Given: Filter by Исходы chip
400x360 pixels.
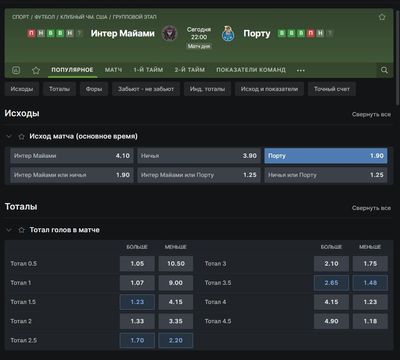Looking at the screenshot, I should [x=22, y=89].
